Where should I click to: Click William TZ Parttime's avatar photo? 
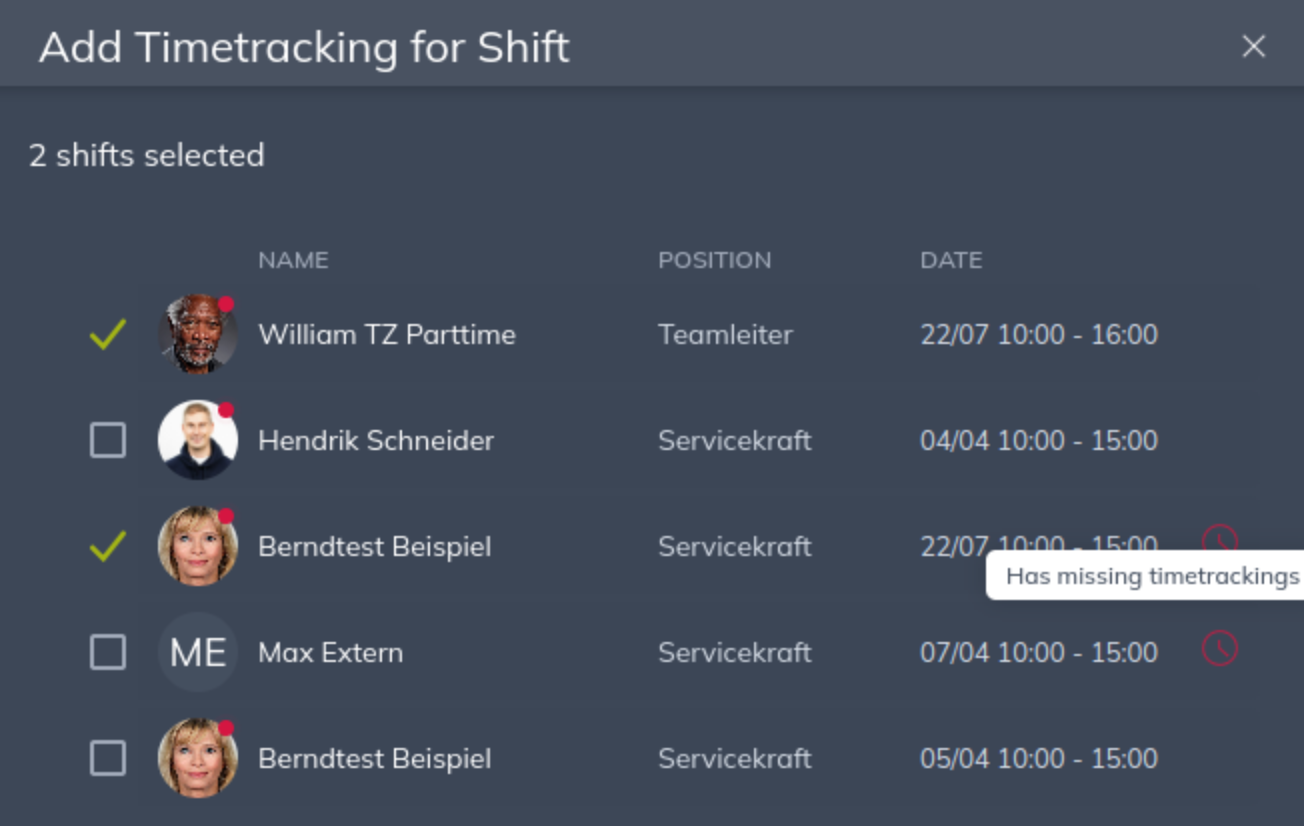pyautogui.click(x=197, y=334)
